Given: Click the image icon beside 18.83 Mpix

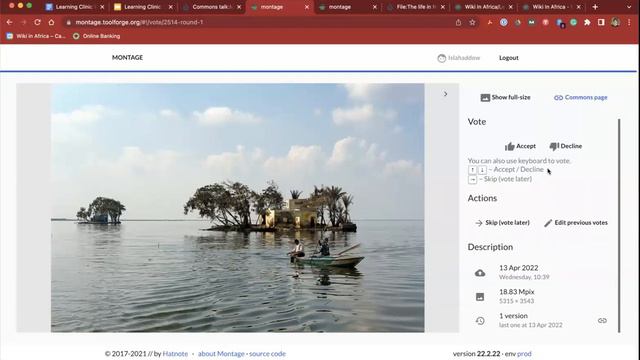Looking at the screenshot, I should coord(480,297).
